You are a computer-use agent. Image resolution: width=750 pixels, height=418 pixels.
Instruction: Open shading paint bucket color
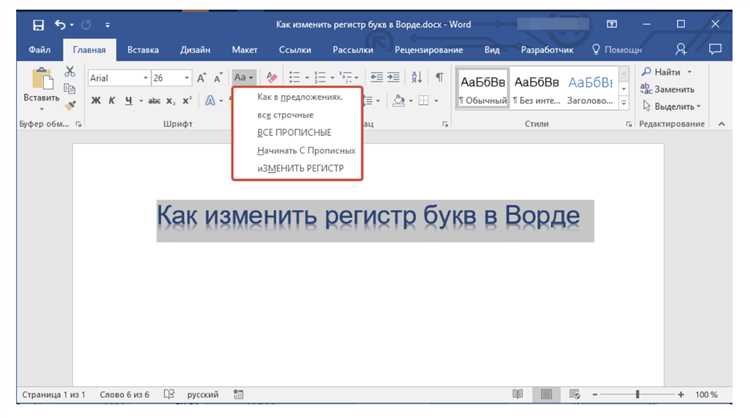(398, 100)
